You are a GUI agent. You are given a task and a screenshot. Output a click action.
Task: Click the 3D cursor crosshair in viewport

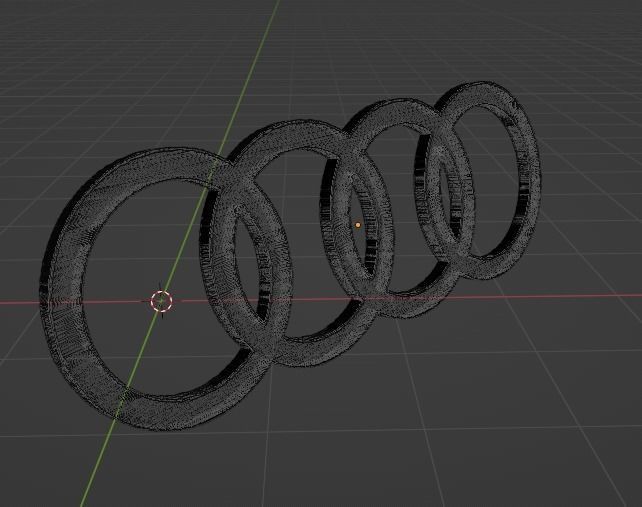click(161, 301)
